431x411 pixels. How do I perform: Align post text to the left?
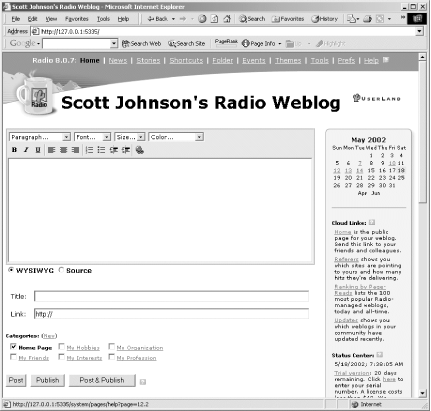(51, 150)
